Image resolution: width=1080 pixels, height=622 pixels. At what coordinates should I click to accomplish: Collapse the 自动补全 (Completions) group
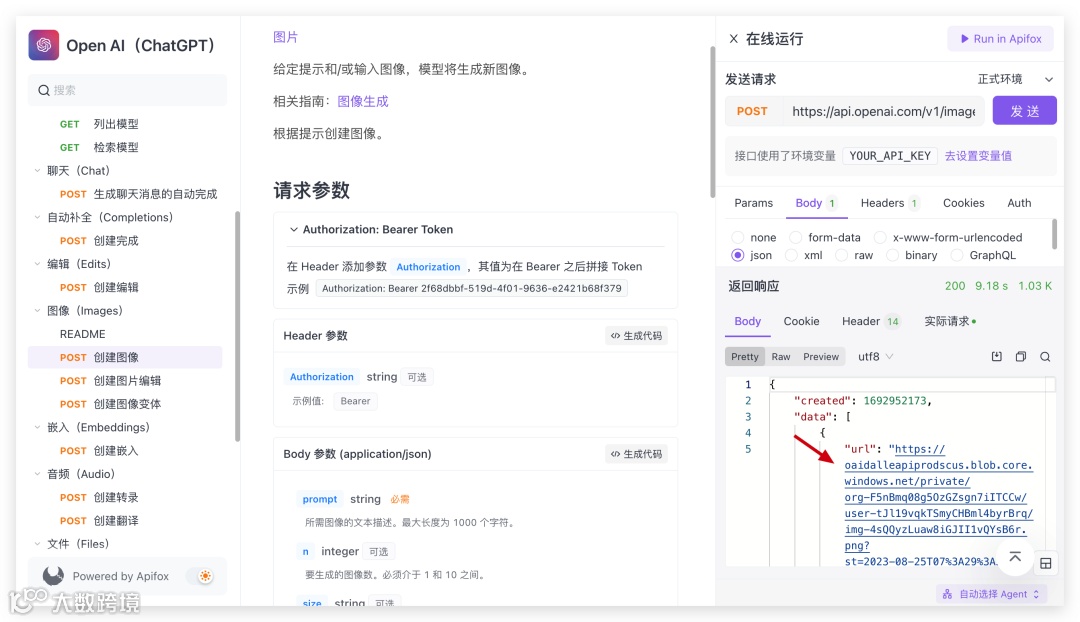click(37, 217)
